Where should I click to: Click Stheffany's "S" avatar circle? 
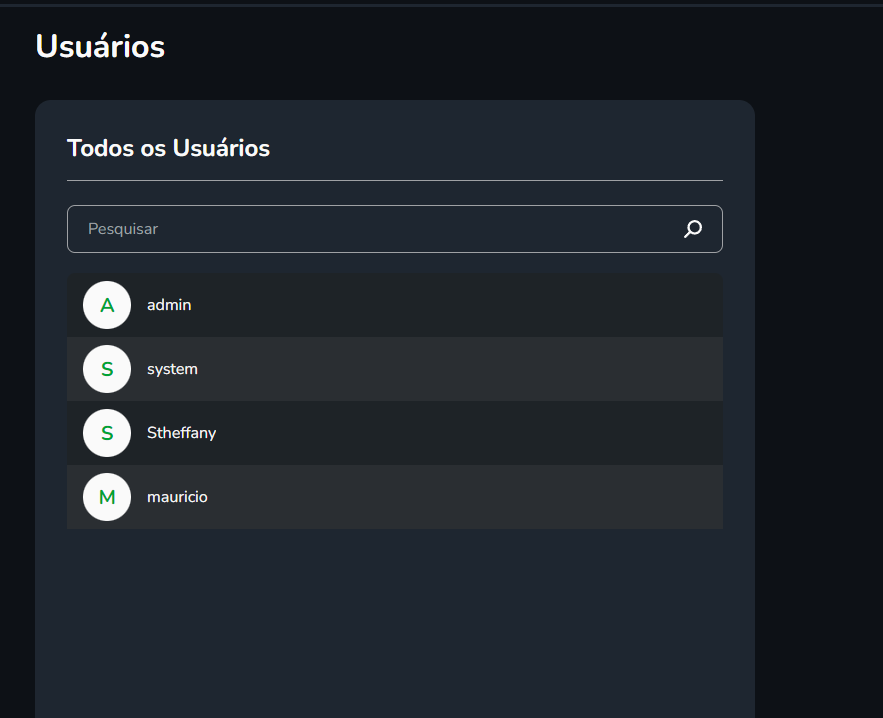pyautogui.click(x=107, y=433)
